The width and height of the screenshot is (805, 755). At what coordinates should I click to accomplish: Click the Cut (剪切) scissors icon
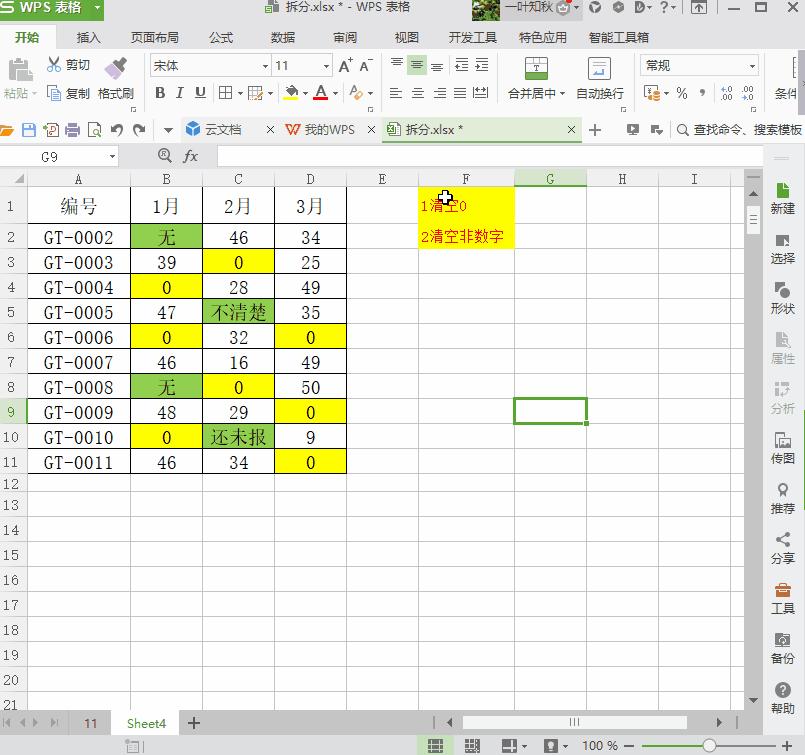click(x=54, y=65)
